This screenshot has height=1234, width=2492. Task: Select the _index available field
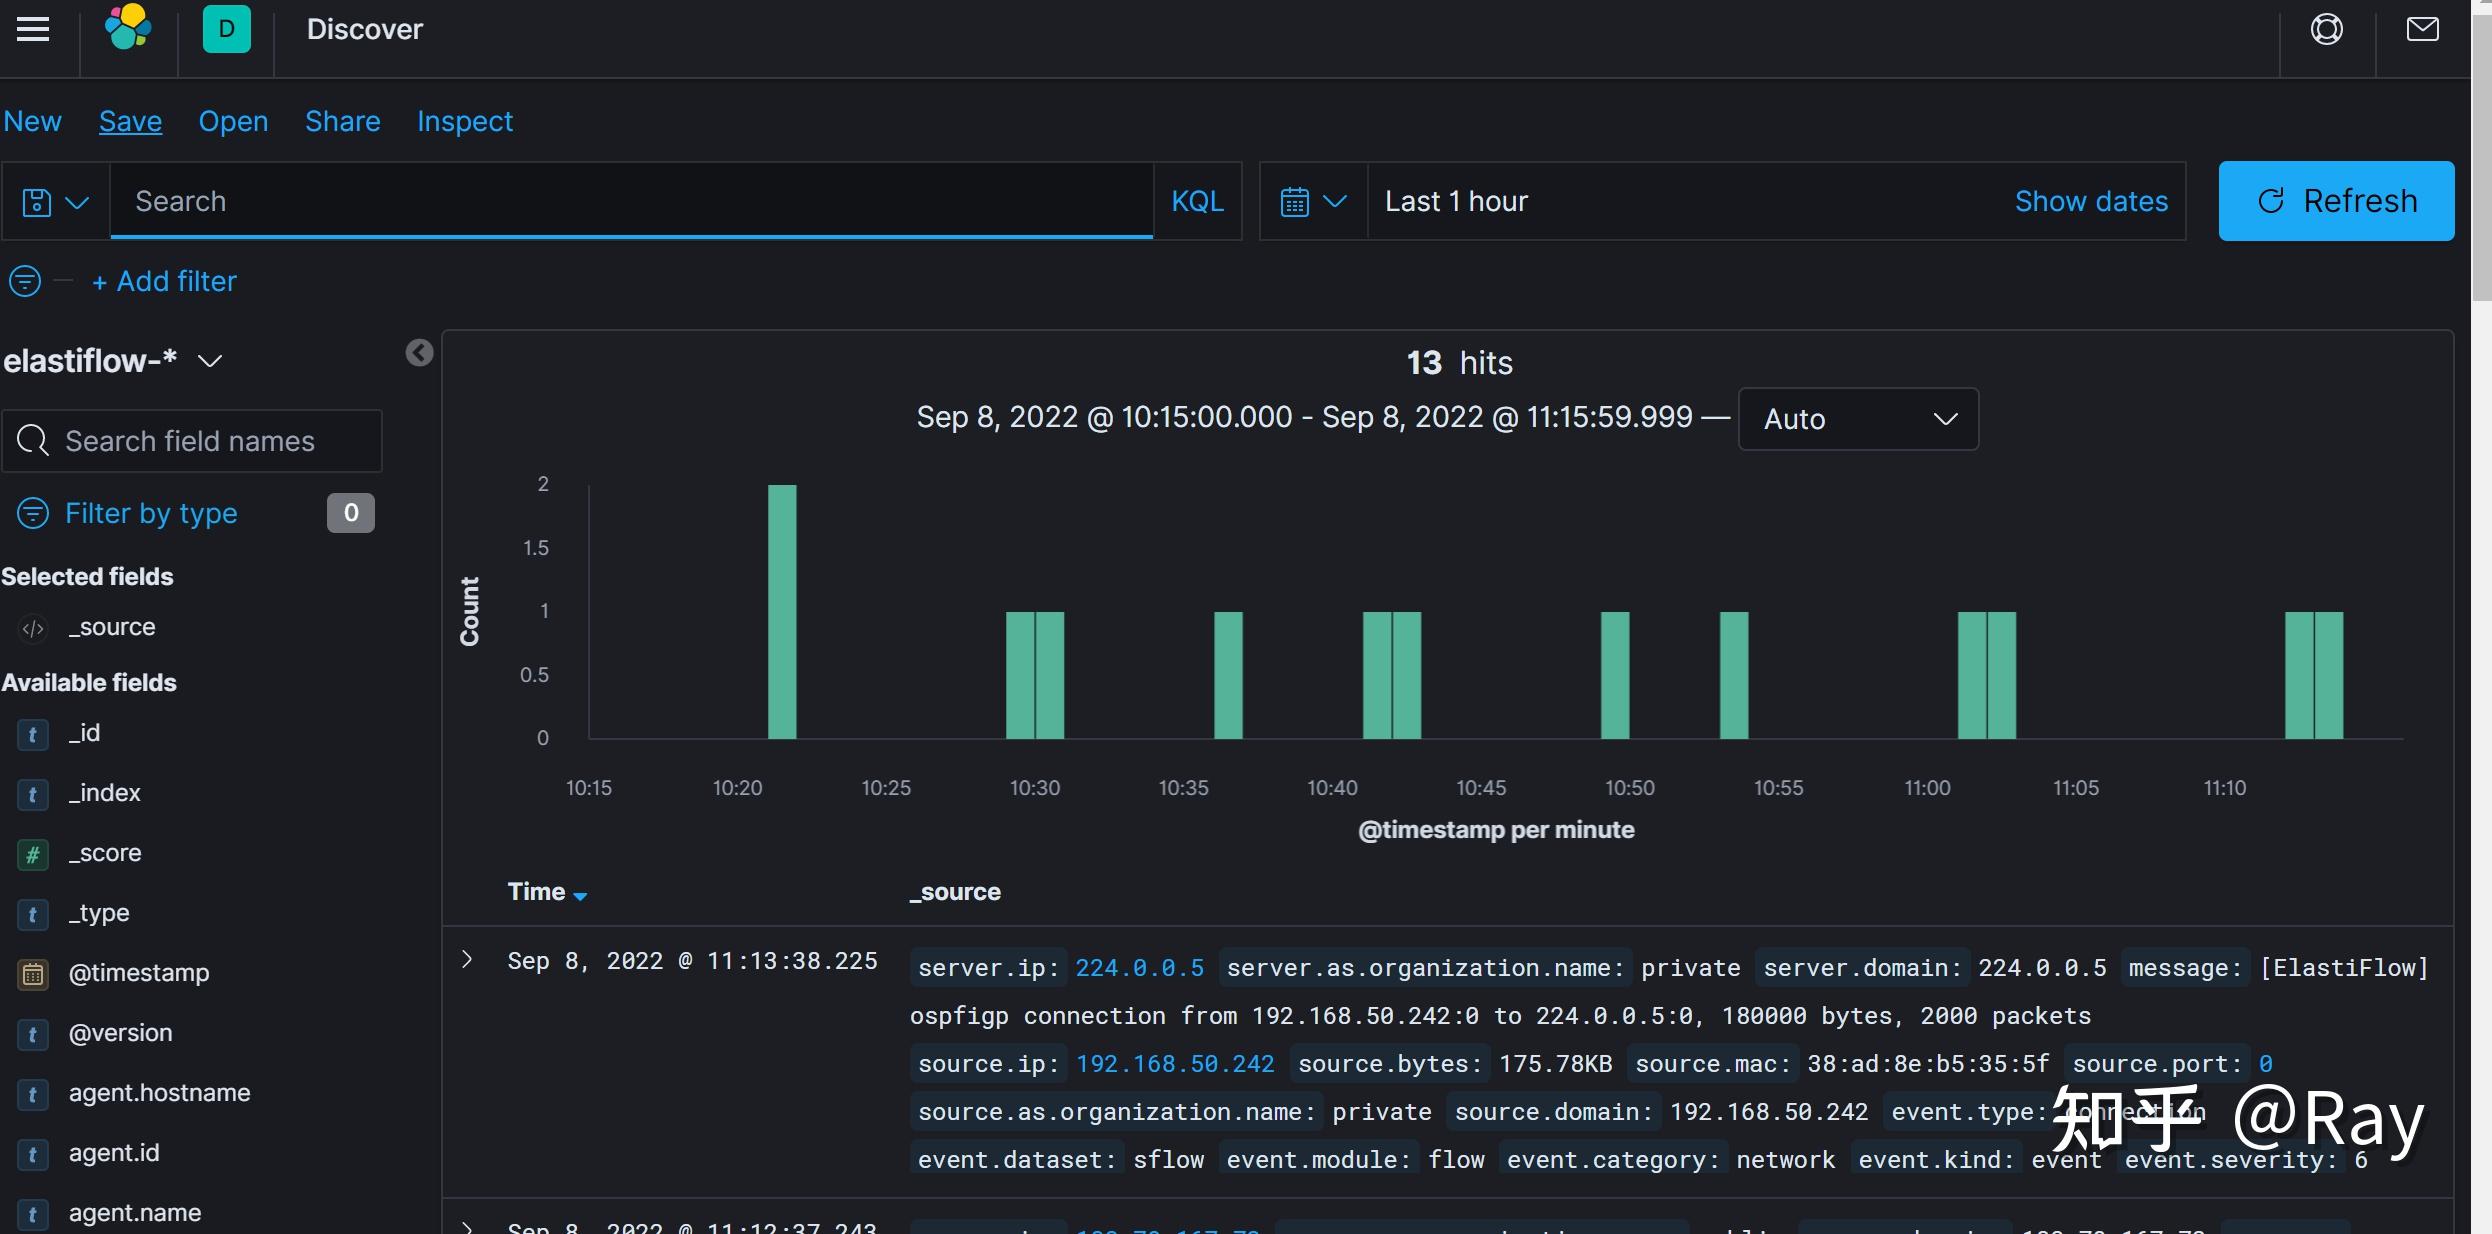(104, 793)
